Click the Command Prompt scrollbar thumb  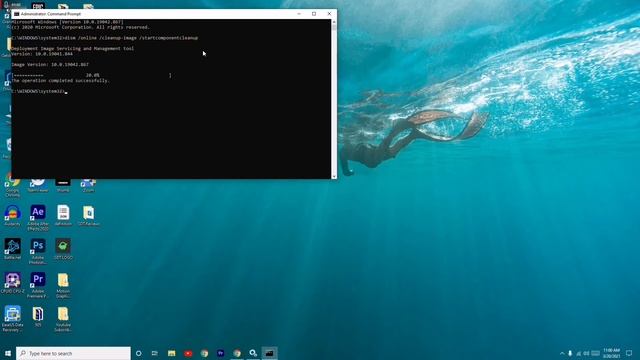[334, 27]
